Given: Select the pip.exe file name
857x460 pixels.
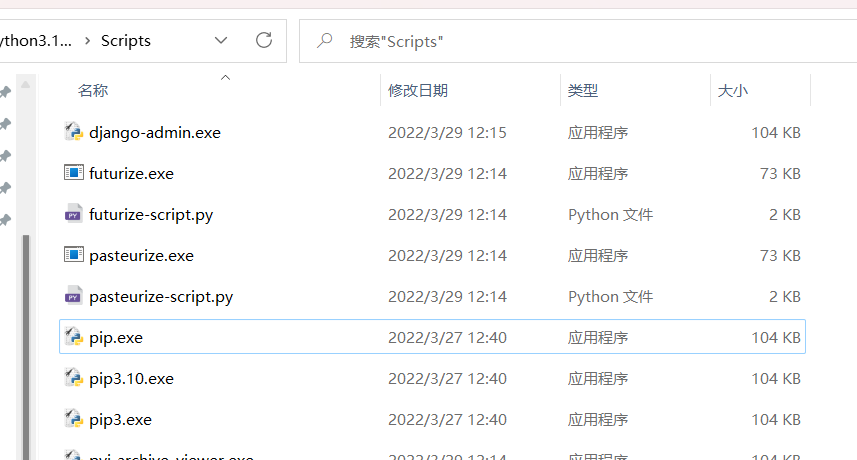Looking at the screenshot, I should [x=116, y=338].
